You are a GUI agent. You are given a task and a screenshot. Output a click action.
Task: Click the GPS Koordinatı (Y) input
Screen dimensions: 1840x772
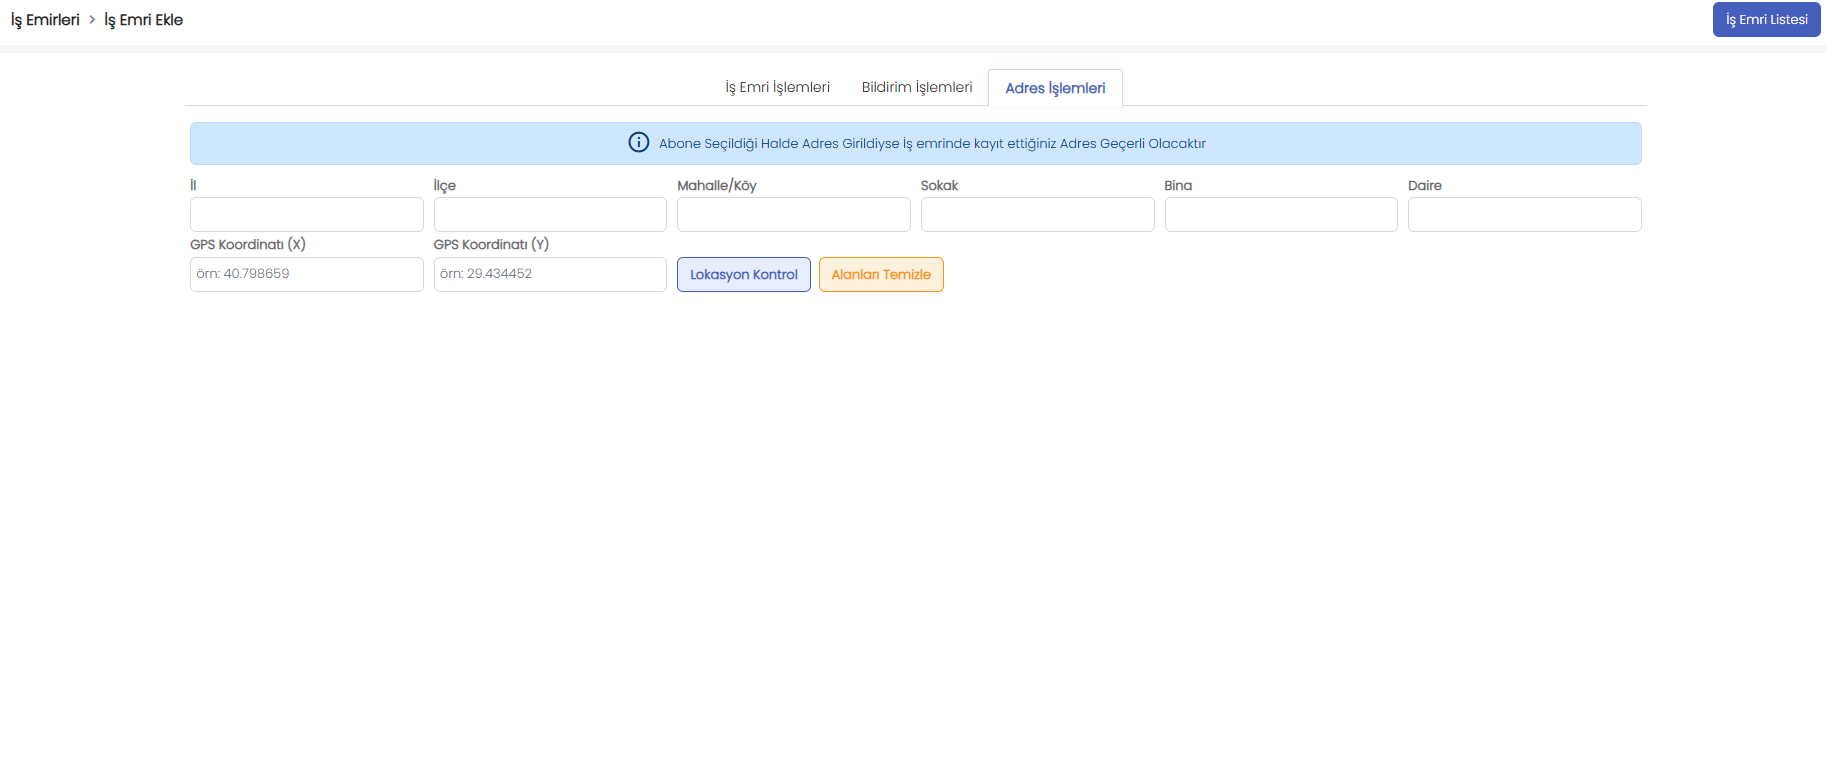click(550, 274)
